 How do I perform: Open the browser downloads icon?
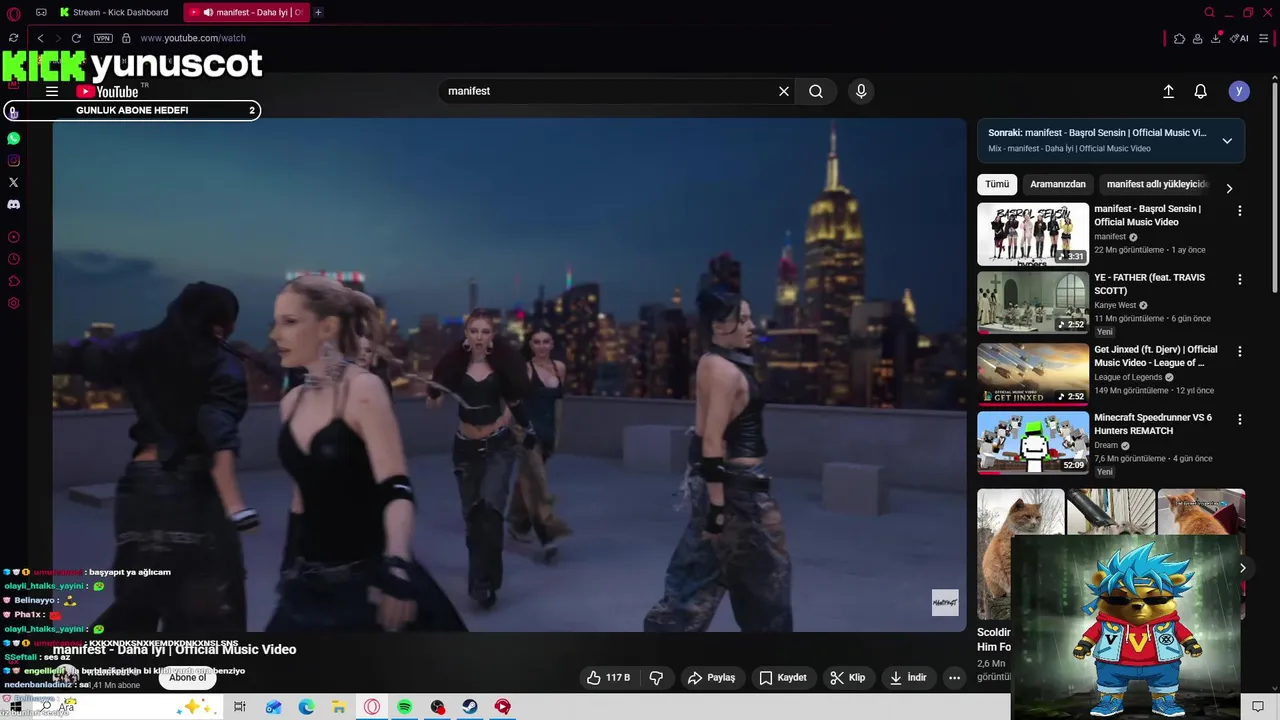click(1216, 38)
